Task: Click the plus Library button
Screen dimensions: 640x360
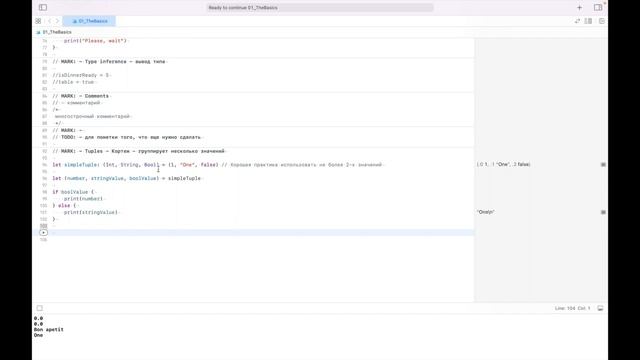Action: click(579, 7)
